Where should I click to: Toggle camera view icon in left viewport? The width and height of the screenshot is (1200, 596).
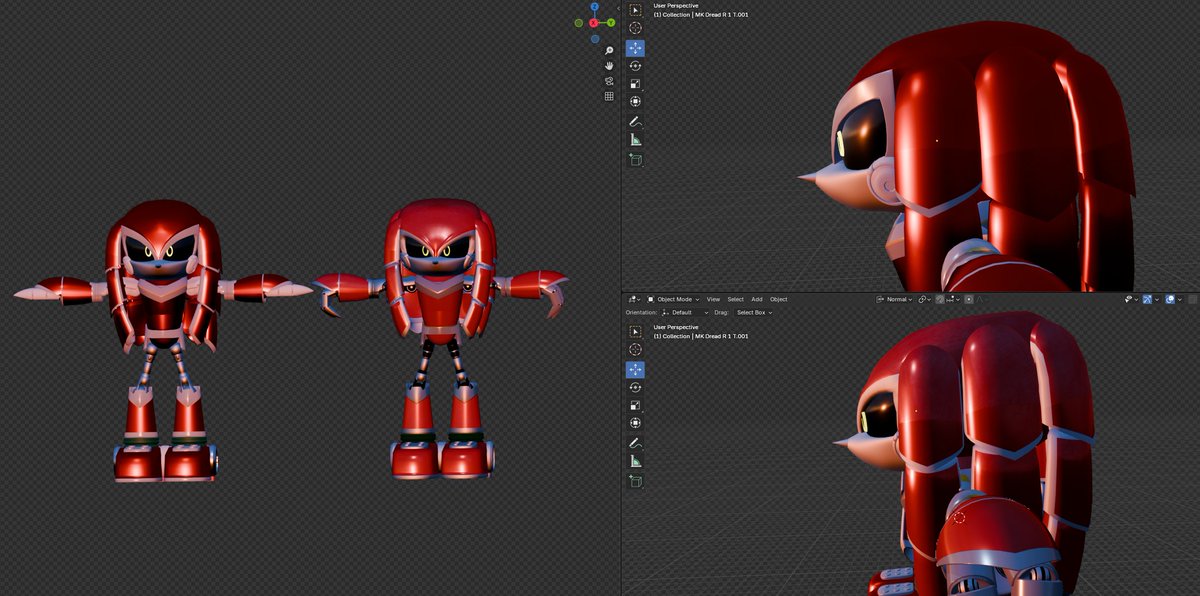click(609, 81)
